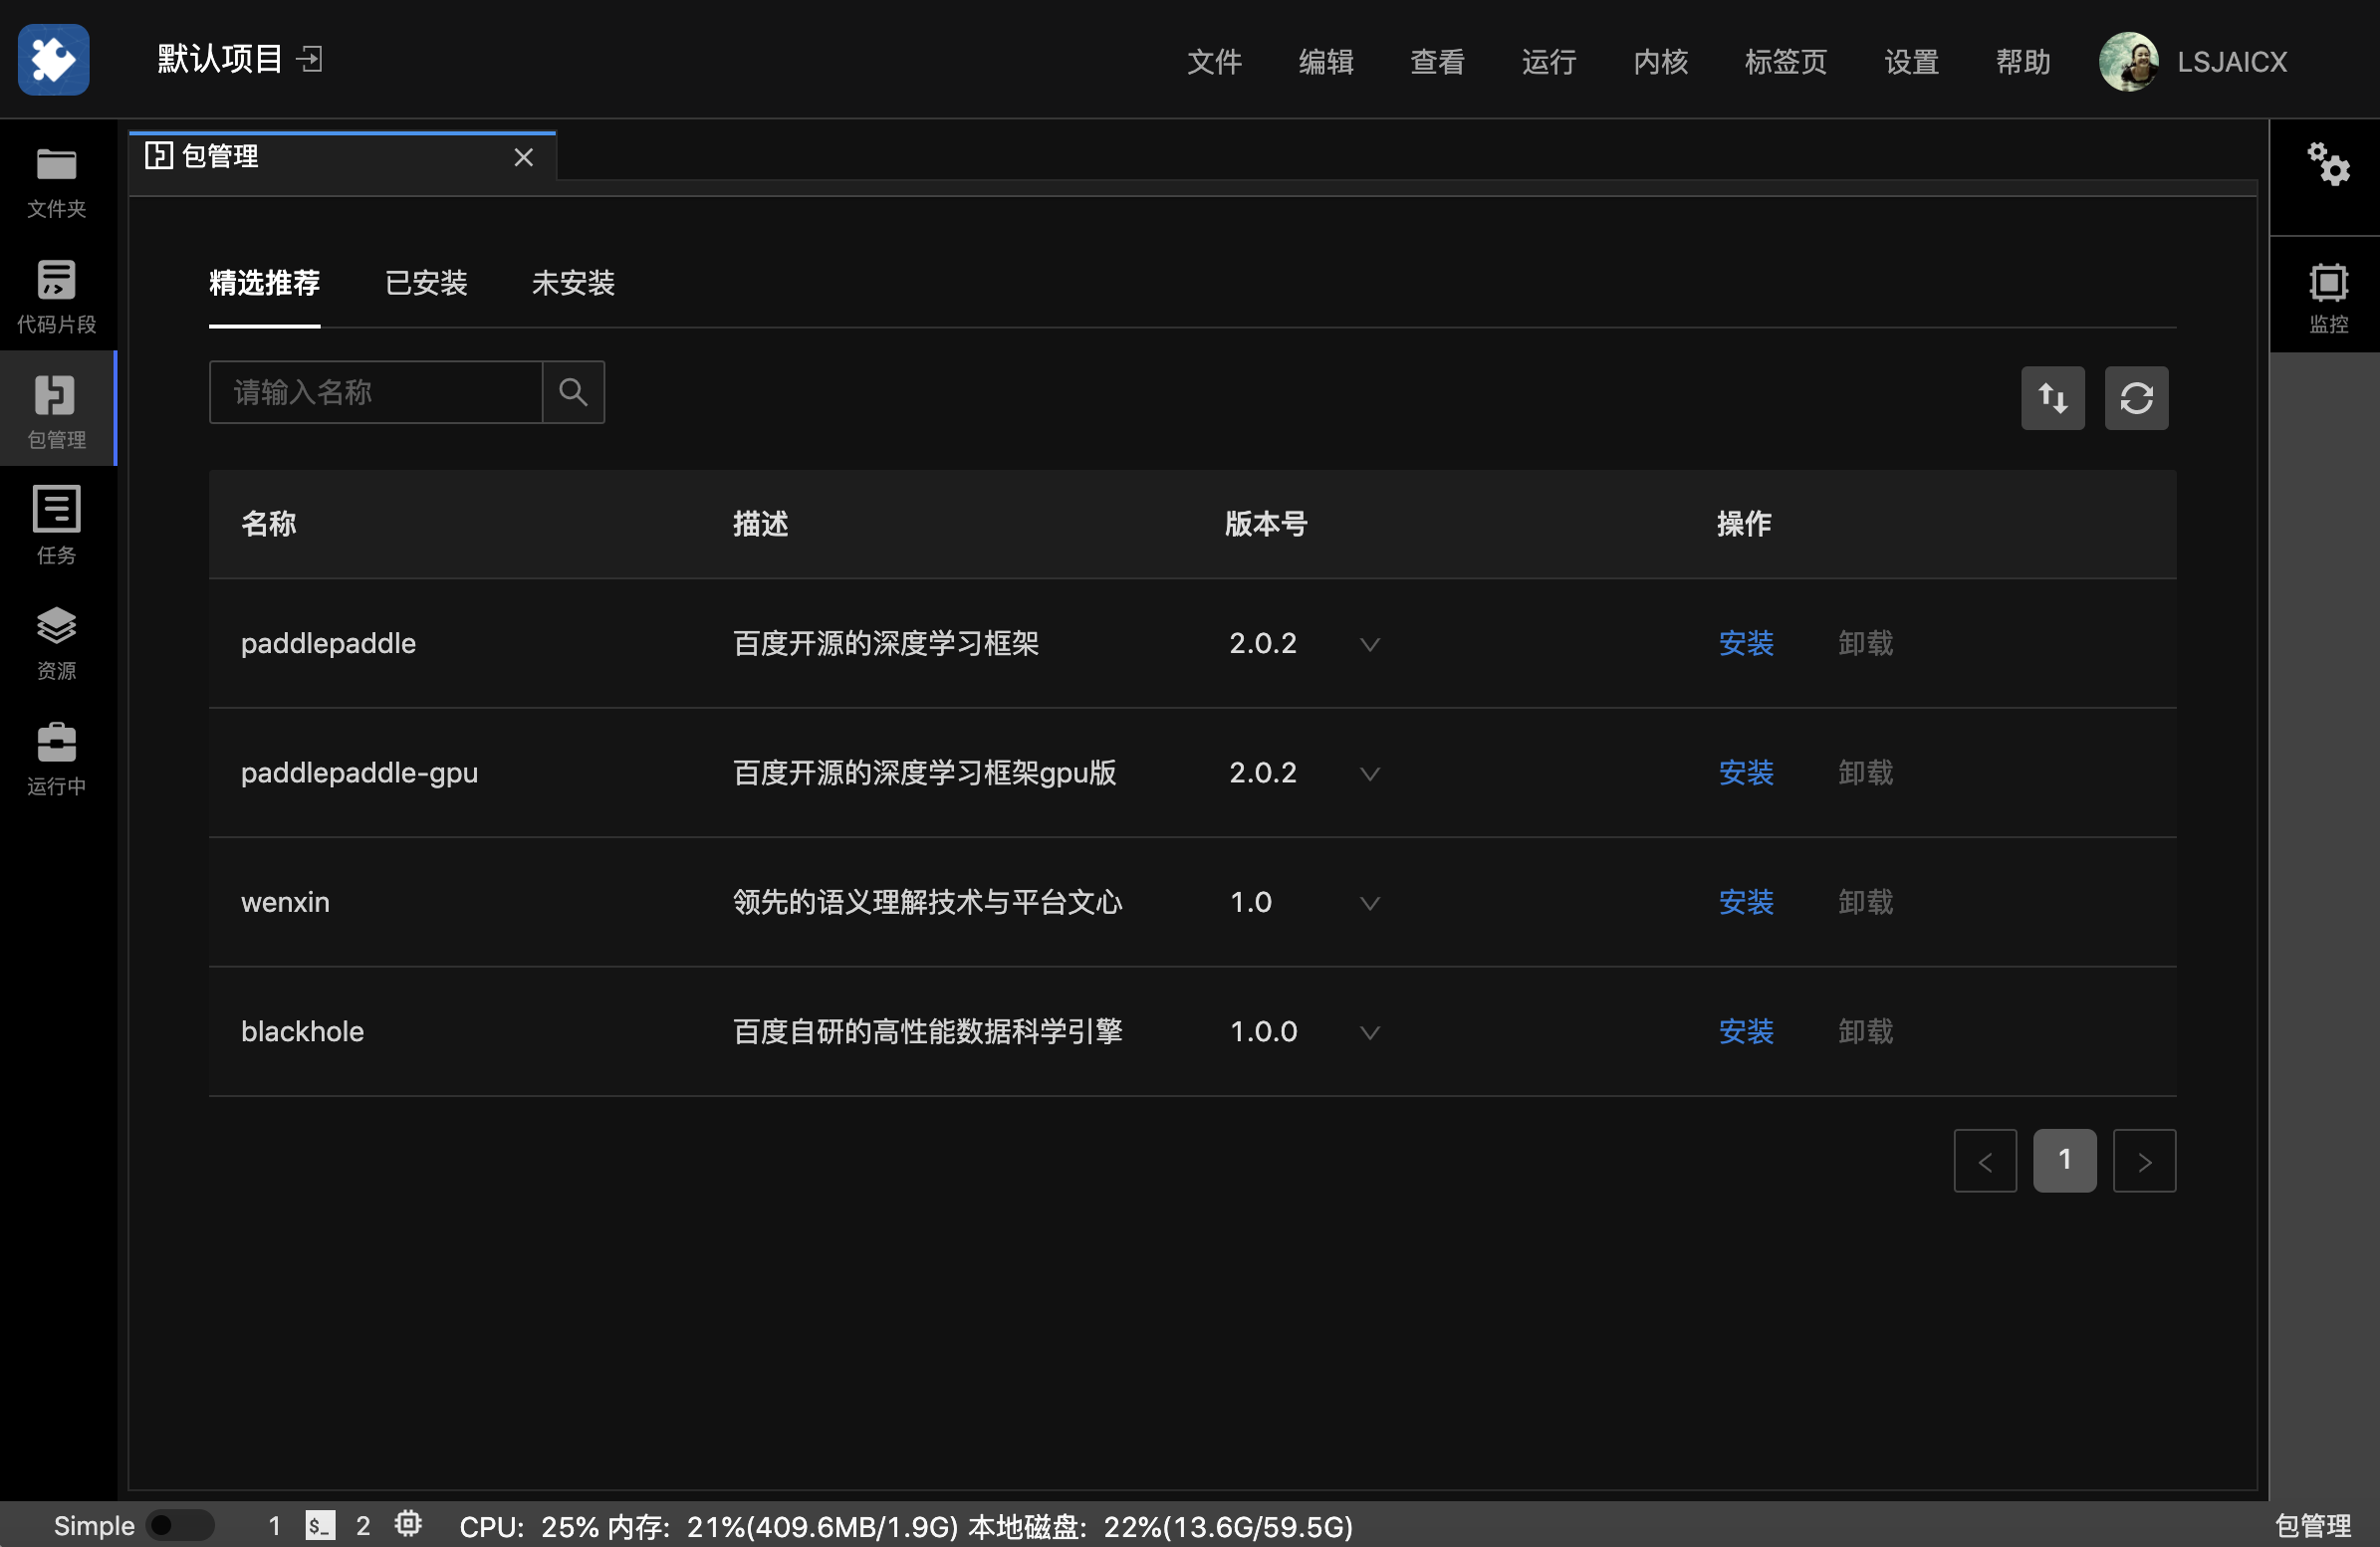
Task: Click 卸载 for blackhole
Action: point(1866,1032)
